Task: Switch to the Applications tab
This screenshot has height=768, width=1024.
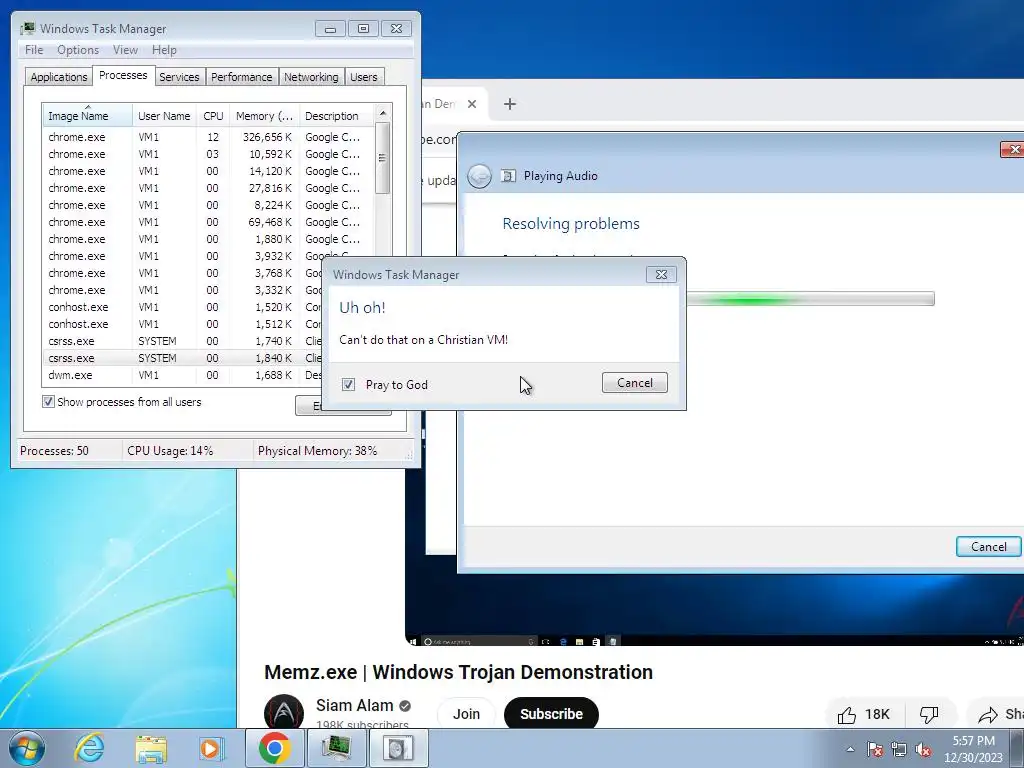Action: click(x=59, y=77)
